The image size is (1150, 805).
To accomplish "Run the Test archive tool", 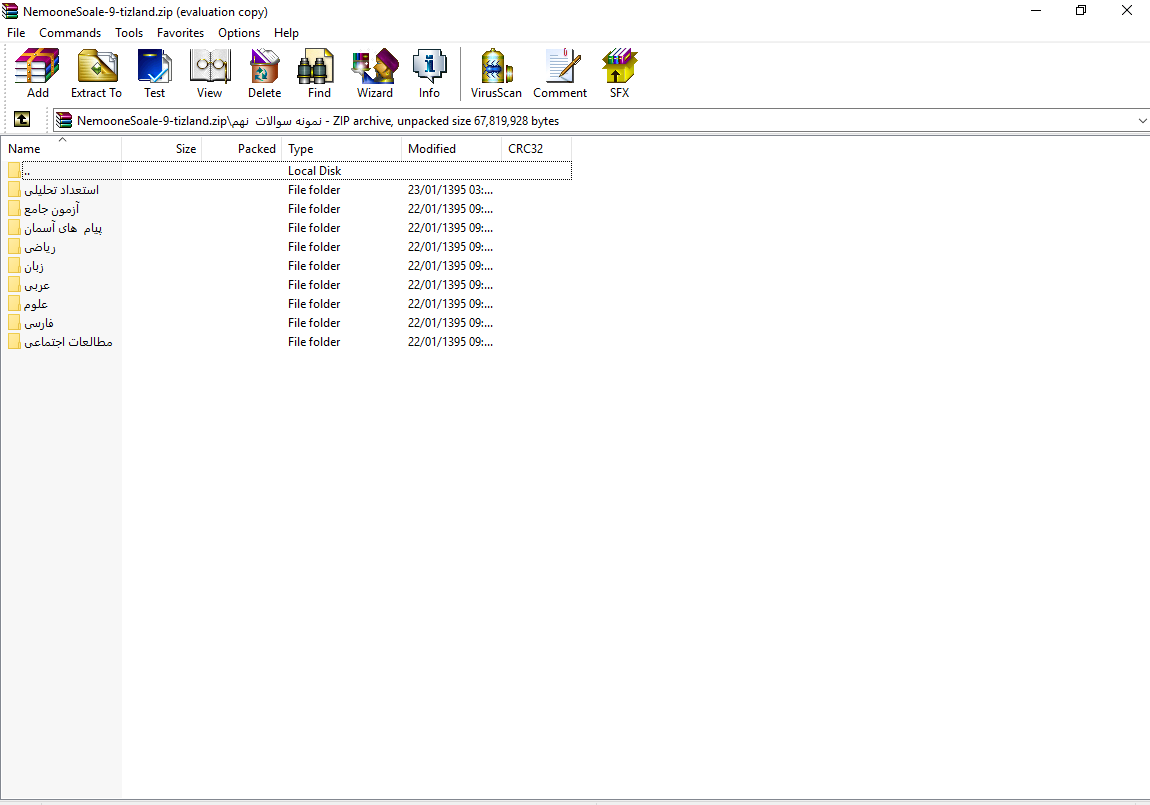I will pos(155,73).
